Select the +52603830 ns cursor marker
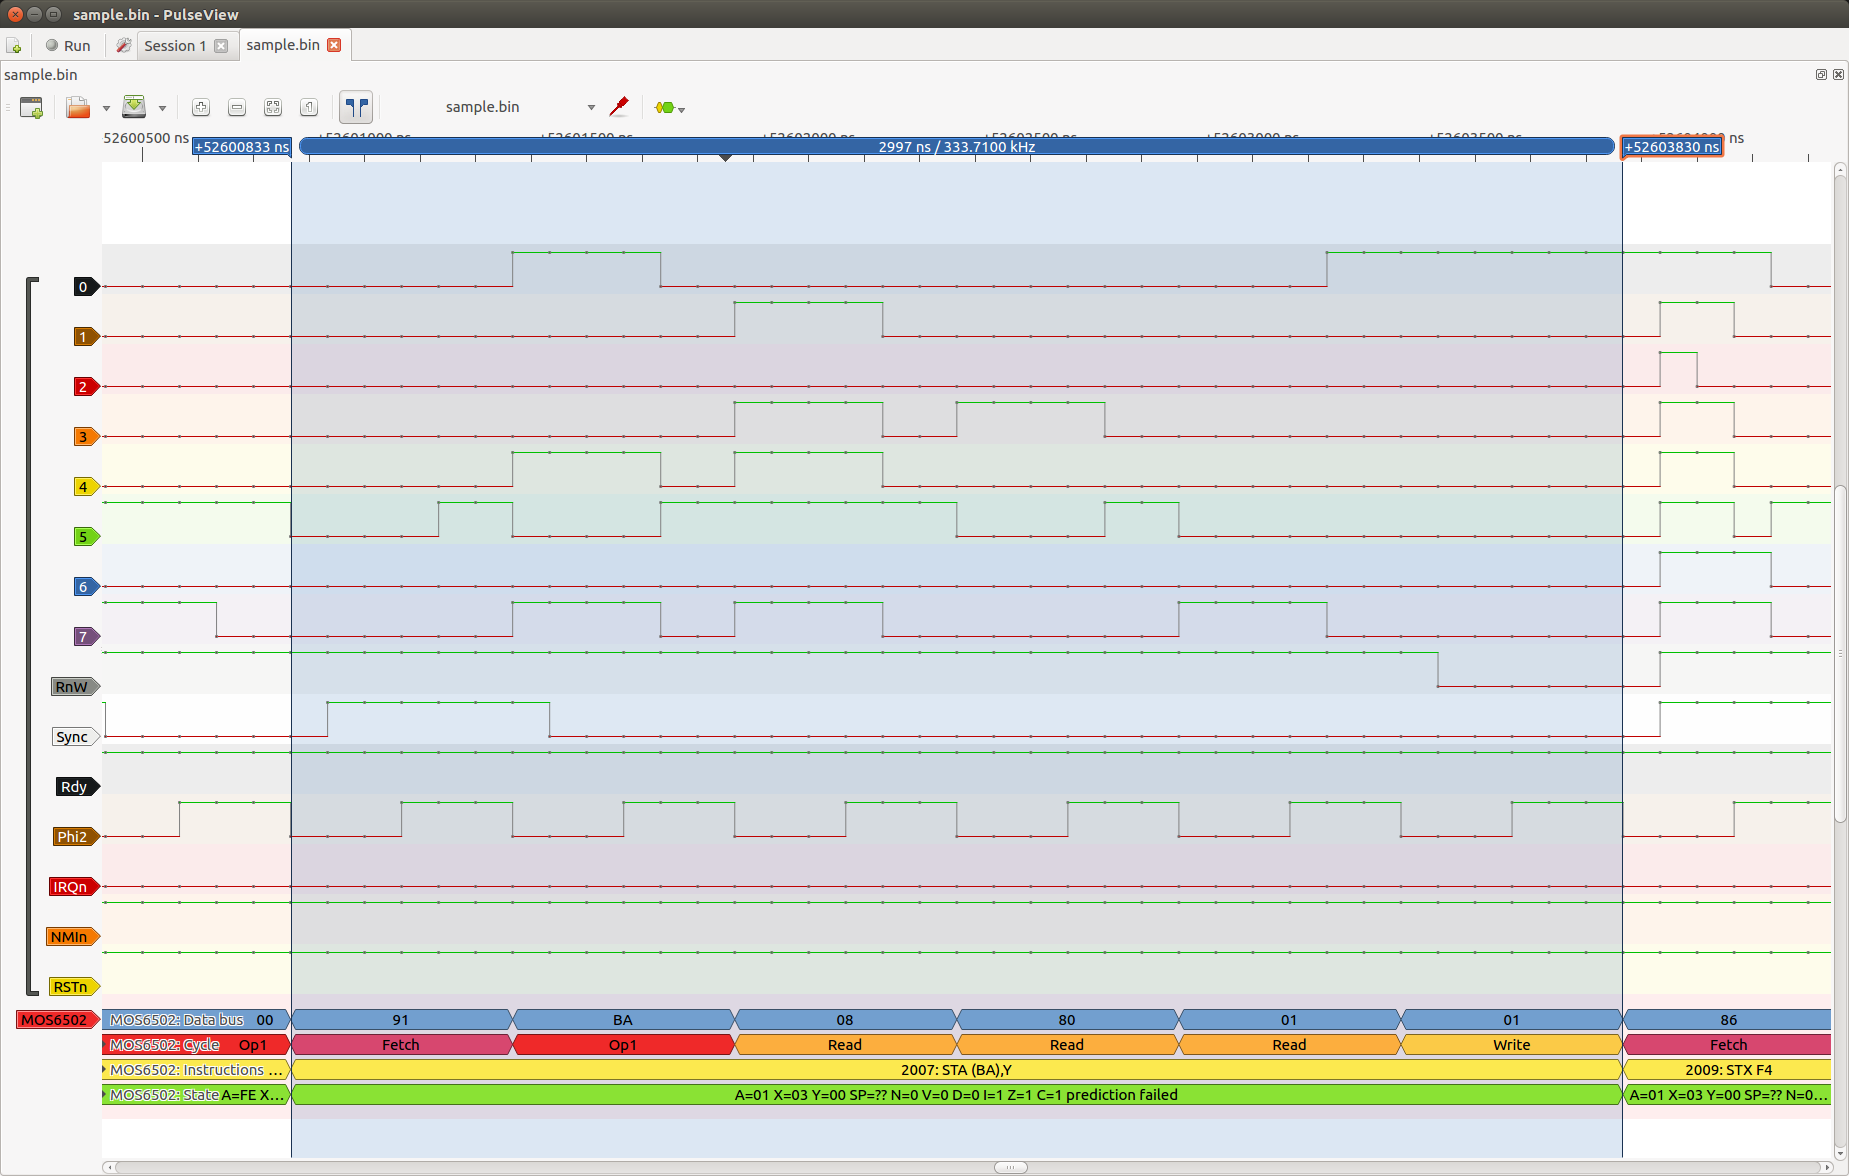The image size is (1849, 1176). (x=1671, y=147)
